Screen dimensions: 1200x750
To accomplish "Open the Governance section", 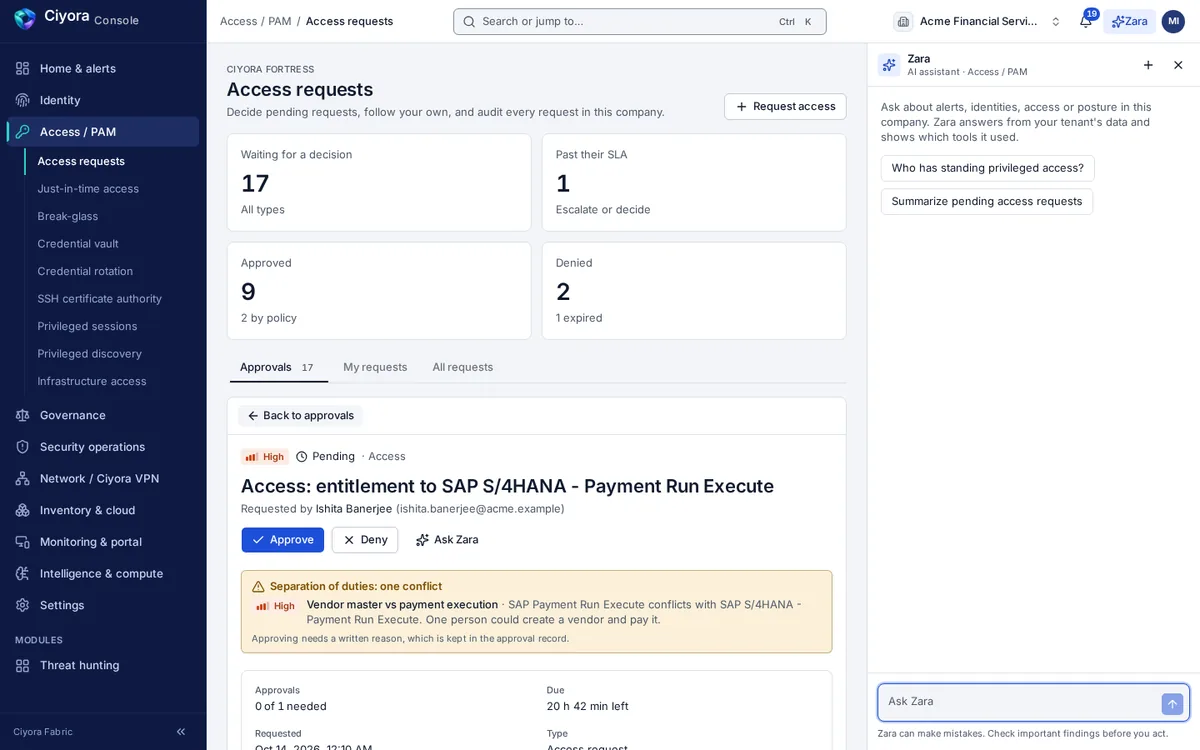I will point(103,415).
